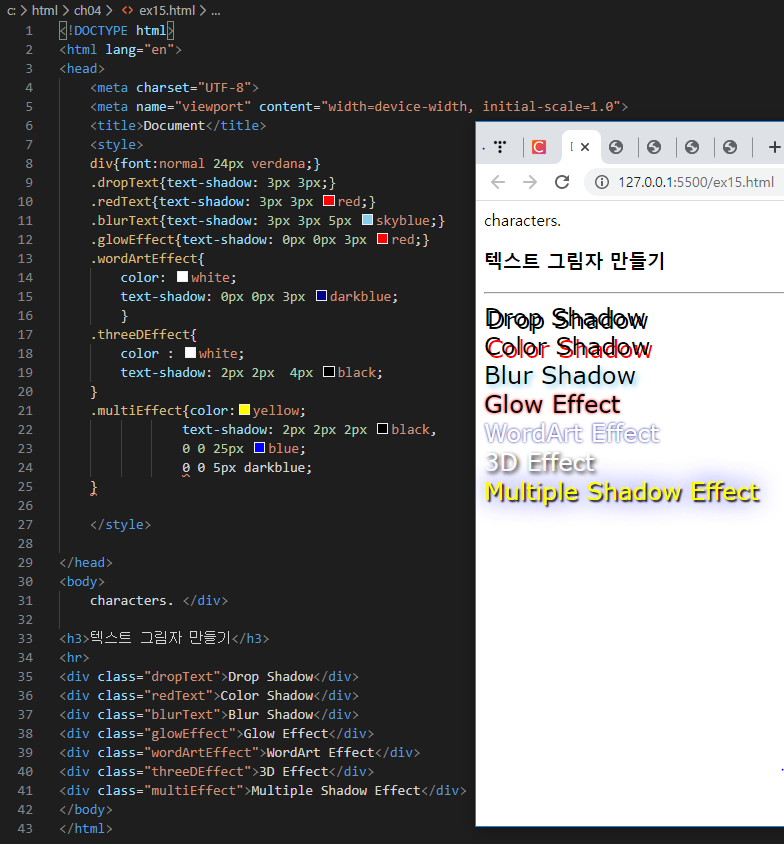Click the breadcrumb ellipsis after ex15.html
Image resolution: width=784 pixels, height=844 pixels.
[x=216, y=11]
